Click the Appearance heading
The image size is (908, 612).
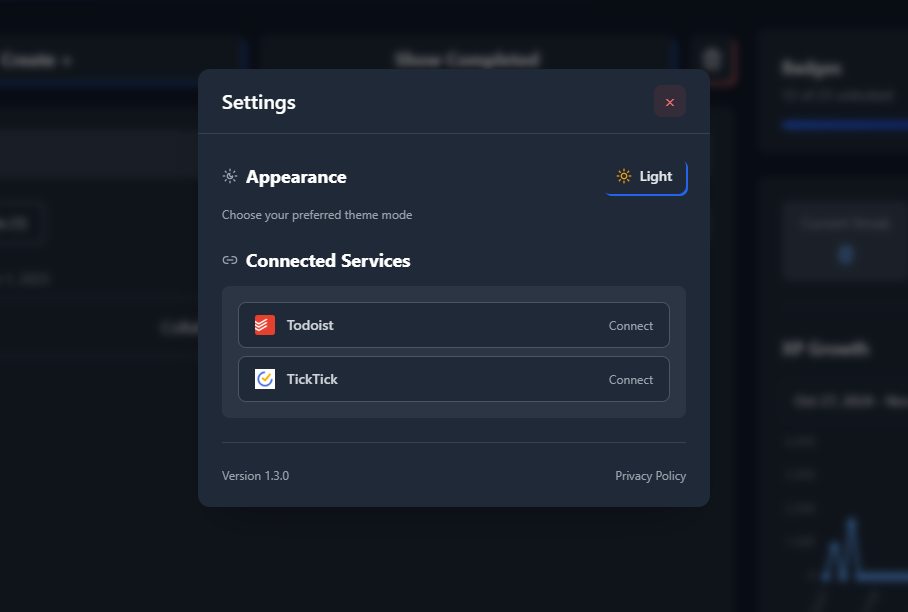(x=296, y=177)
